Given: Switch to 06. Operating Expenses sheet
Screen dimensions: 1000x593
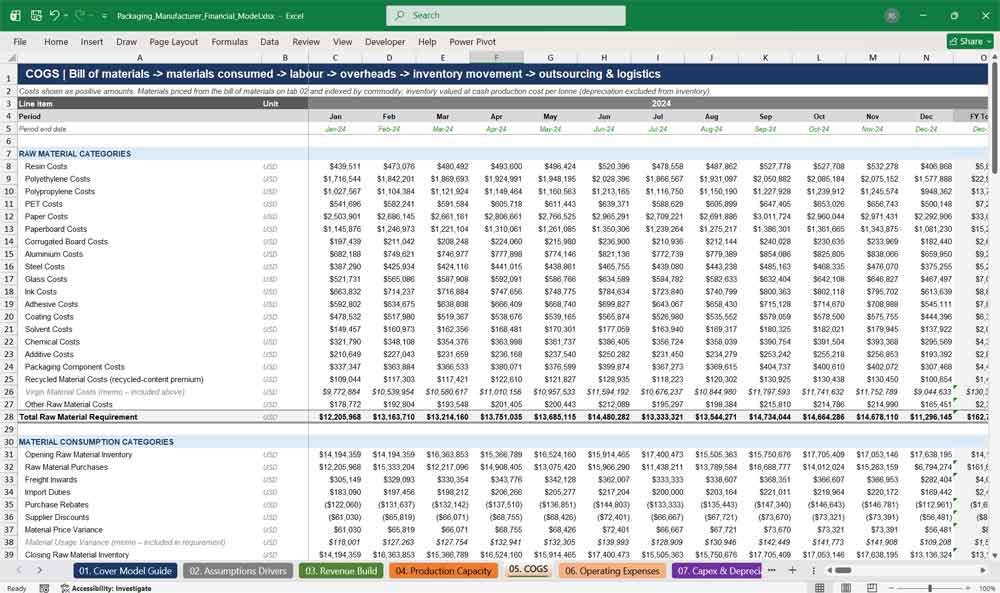Looking at the screenshot, I should point(612,571).
